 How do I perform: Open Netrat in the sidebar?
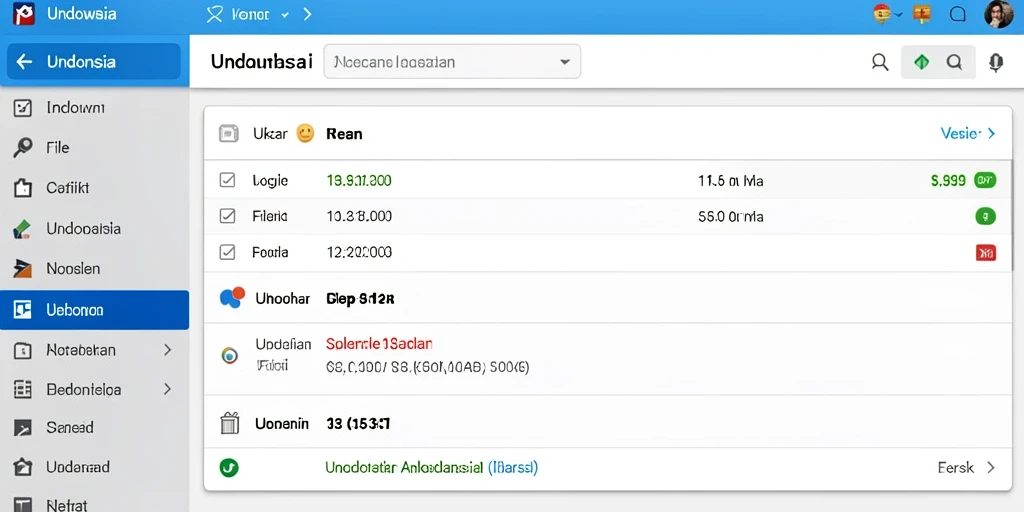coord(67,505)
